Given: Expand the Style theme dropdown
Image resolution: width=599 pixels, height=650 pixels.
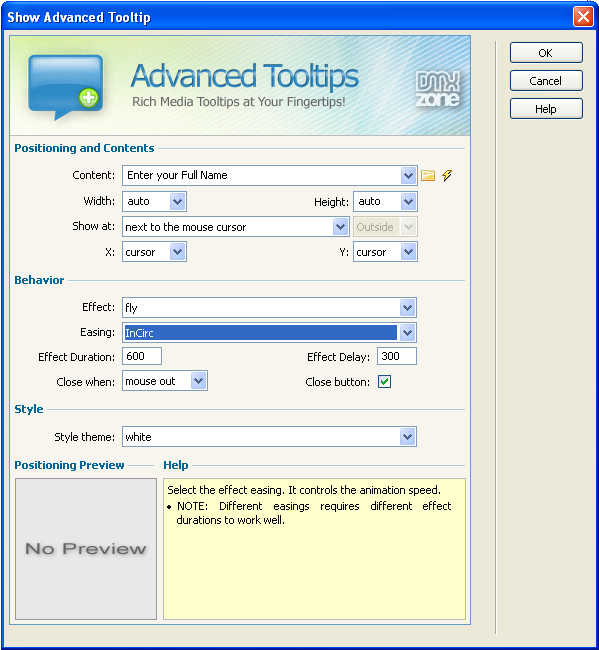Looking at the screenshot, I should coord(407,437).
